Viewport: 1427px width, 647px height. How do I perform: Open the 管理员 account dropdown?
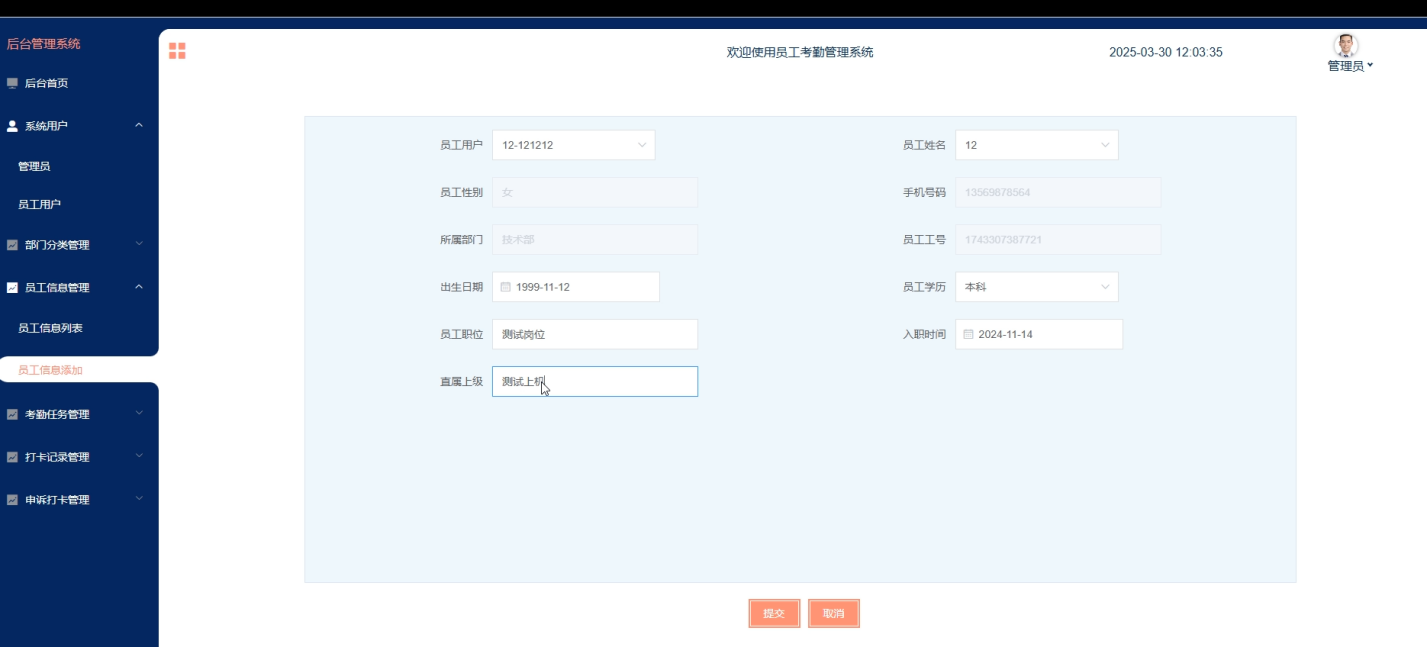[1350, 66]
